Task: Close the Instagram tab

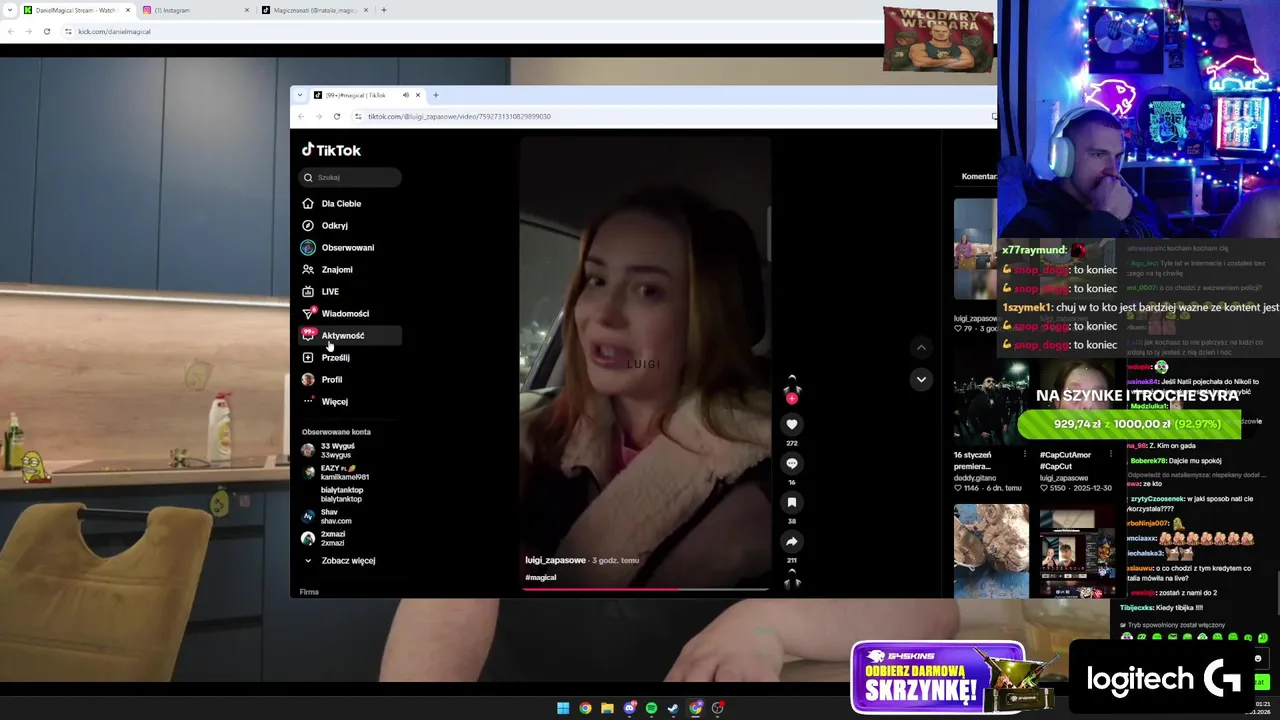Action: point(247,10)
